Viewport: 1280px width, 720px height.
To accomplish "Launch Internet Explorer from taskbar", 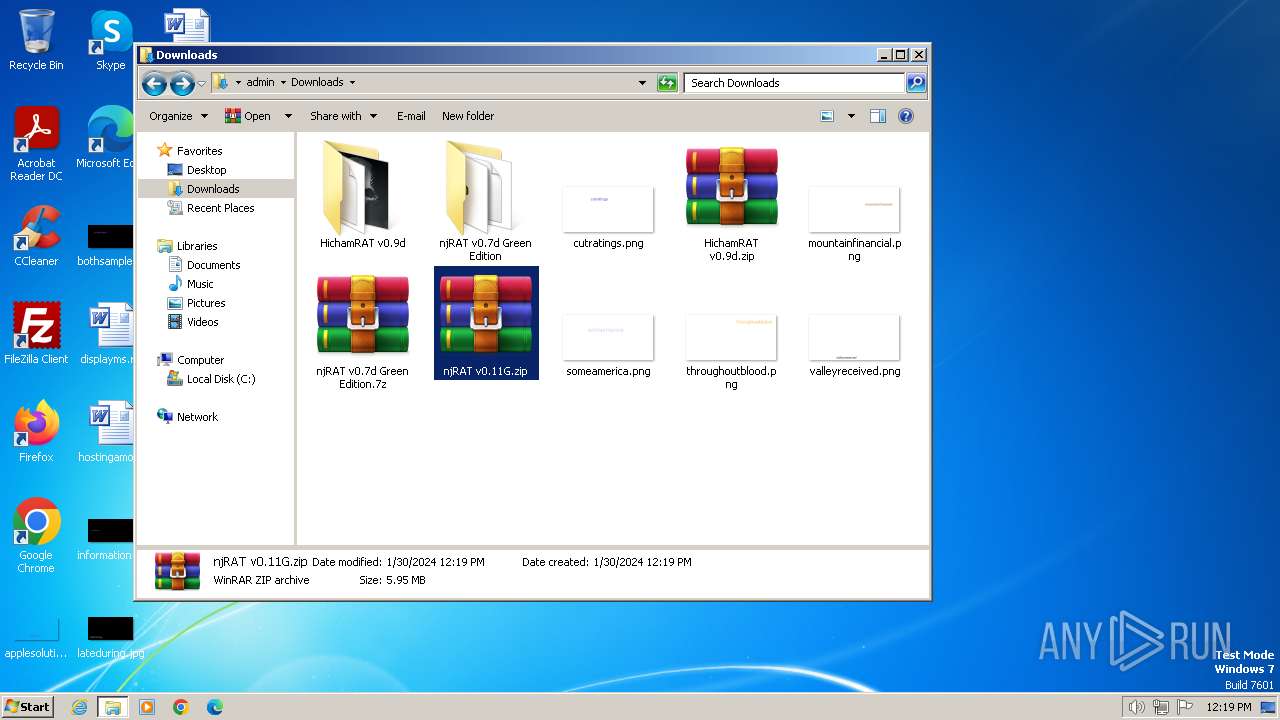I will click(x=80, y=707).
